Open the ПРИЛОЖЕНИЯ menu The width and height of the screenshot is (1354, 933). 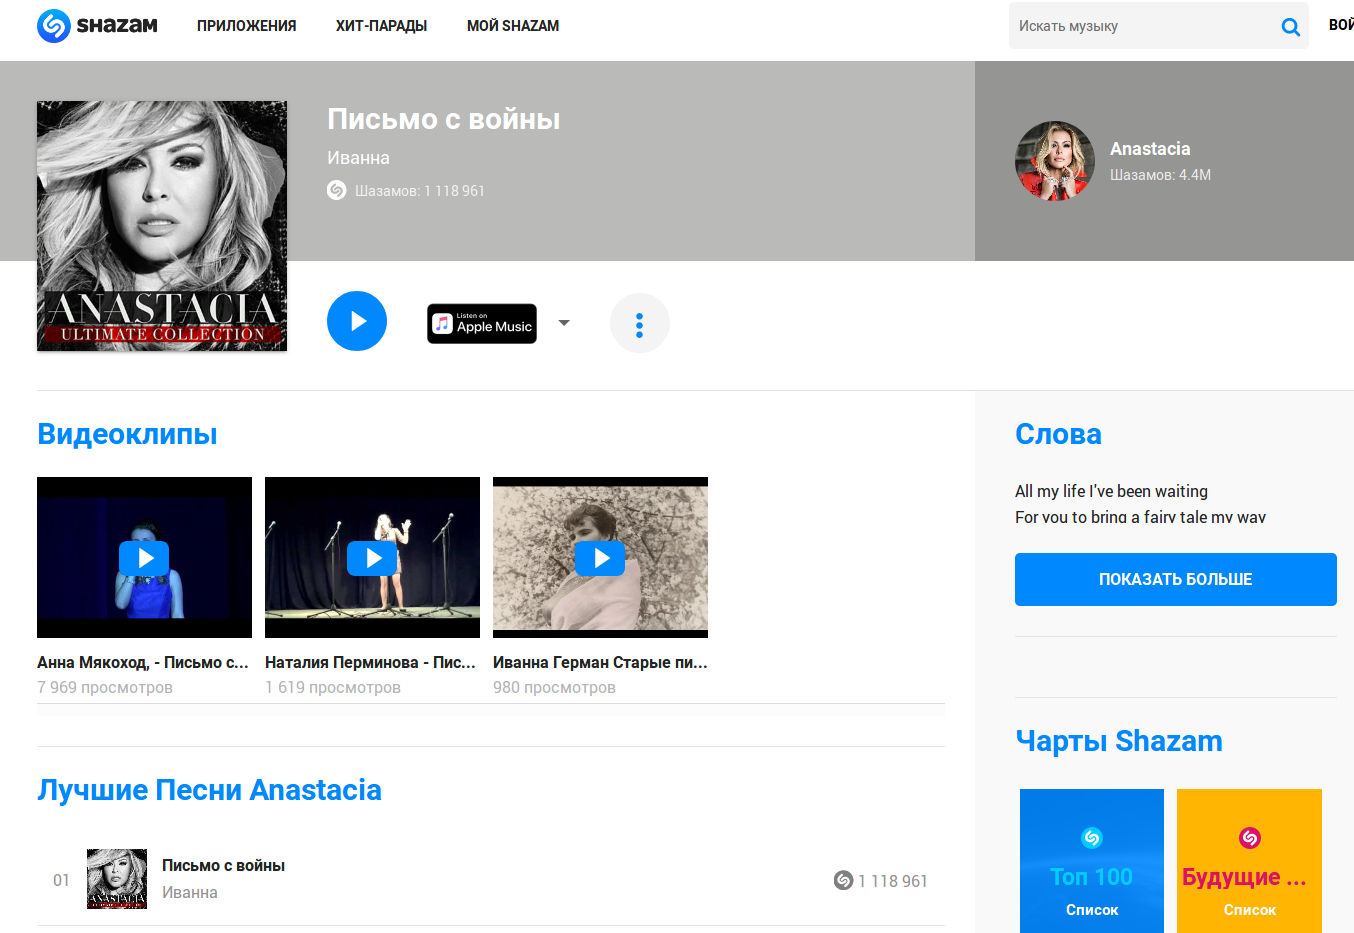[246, 26]
